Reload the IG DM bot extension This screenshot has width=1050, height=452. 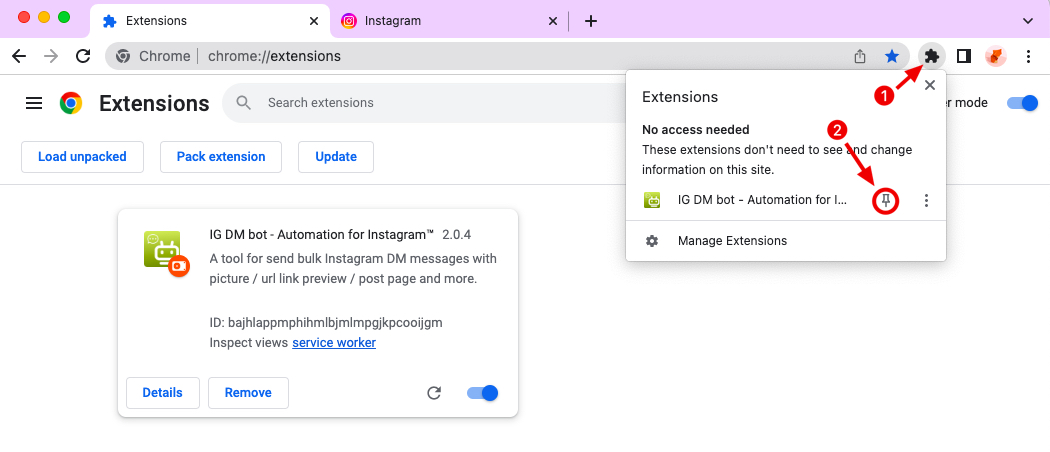coord(434,393)
